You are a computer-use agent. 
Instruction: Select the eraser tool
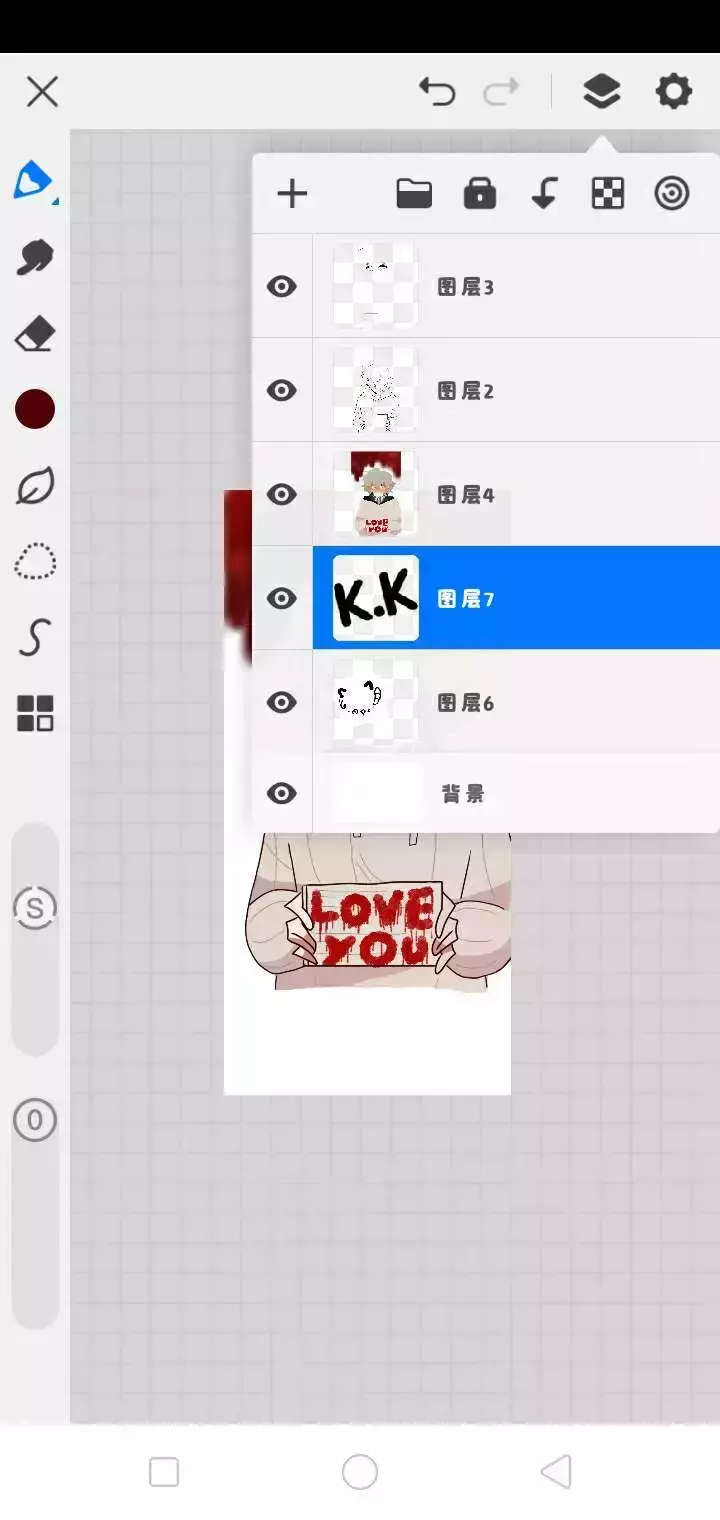pos(35,335)
